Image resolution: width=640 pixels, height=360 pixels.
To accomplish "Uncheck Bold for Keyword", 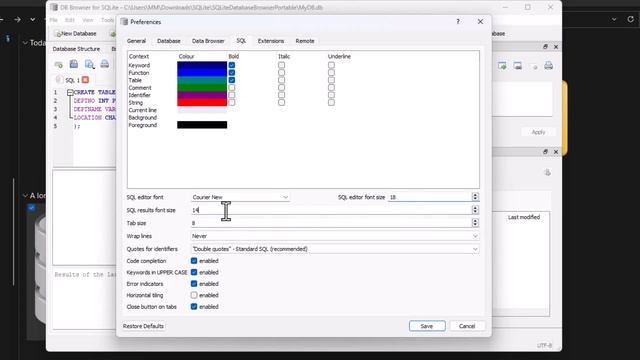I will [x=231, y=65].
